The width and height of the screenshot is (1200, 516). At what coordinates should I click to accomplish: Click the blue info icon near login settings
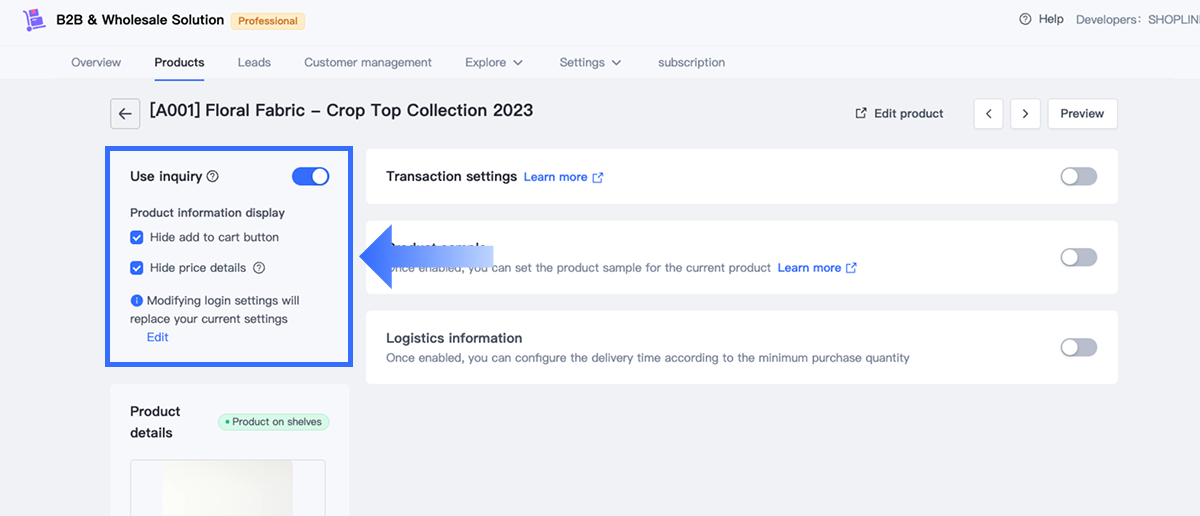click(137, 300)
